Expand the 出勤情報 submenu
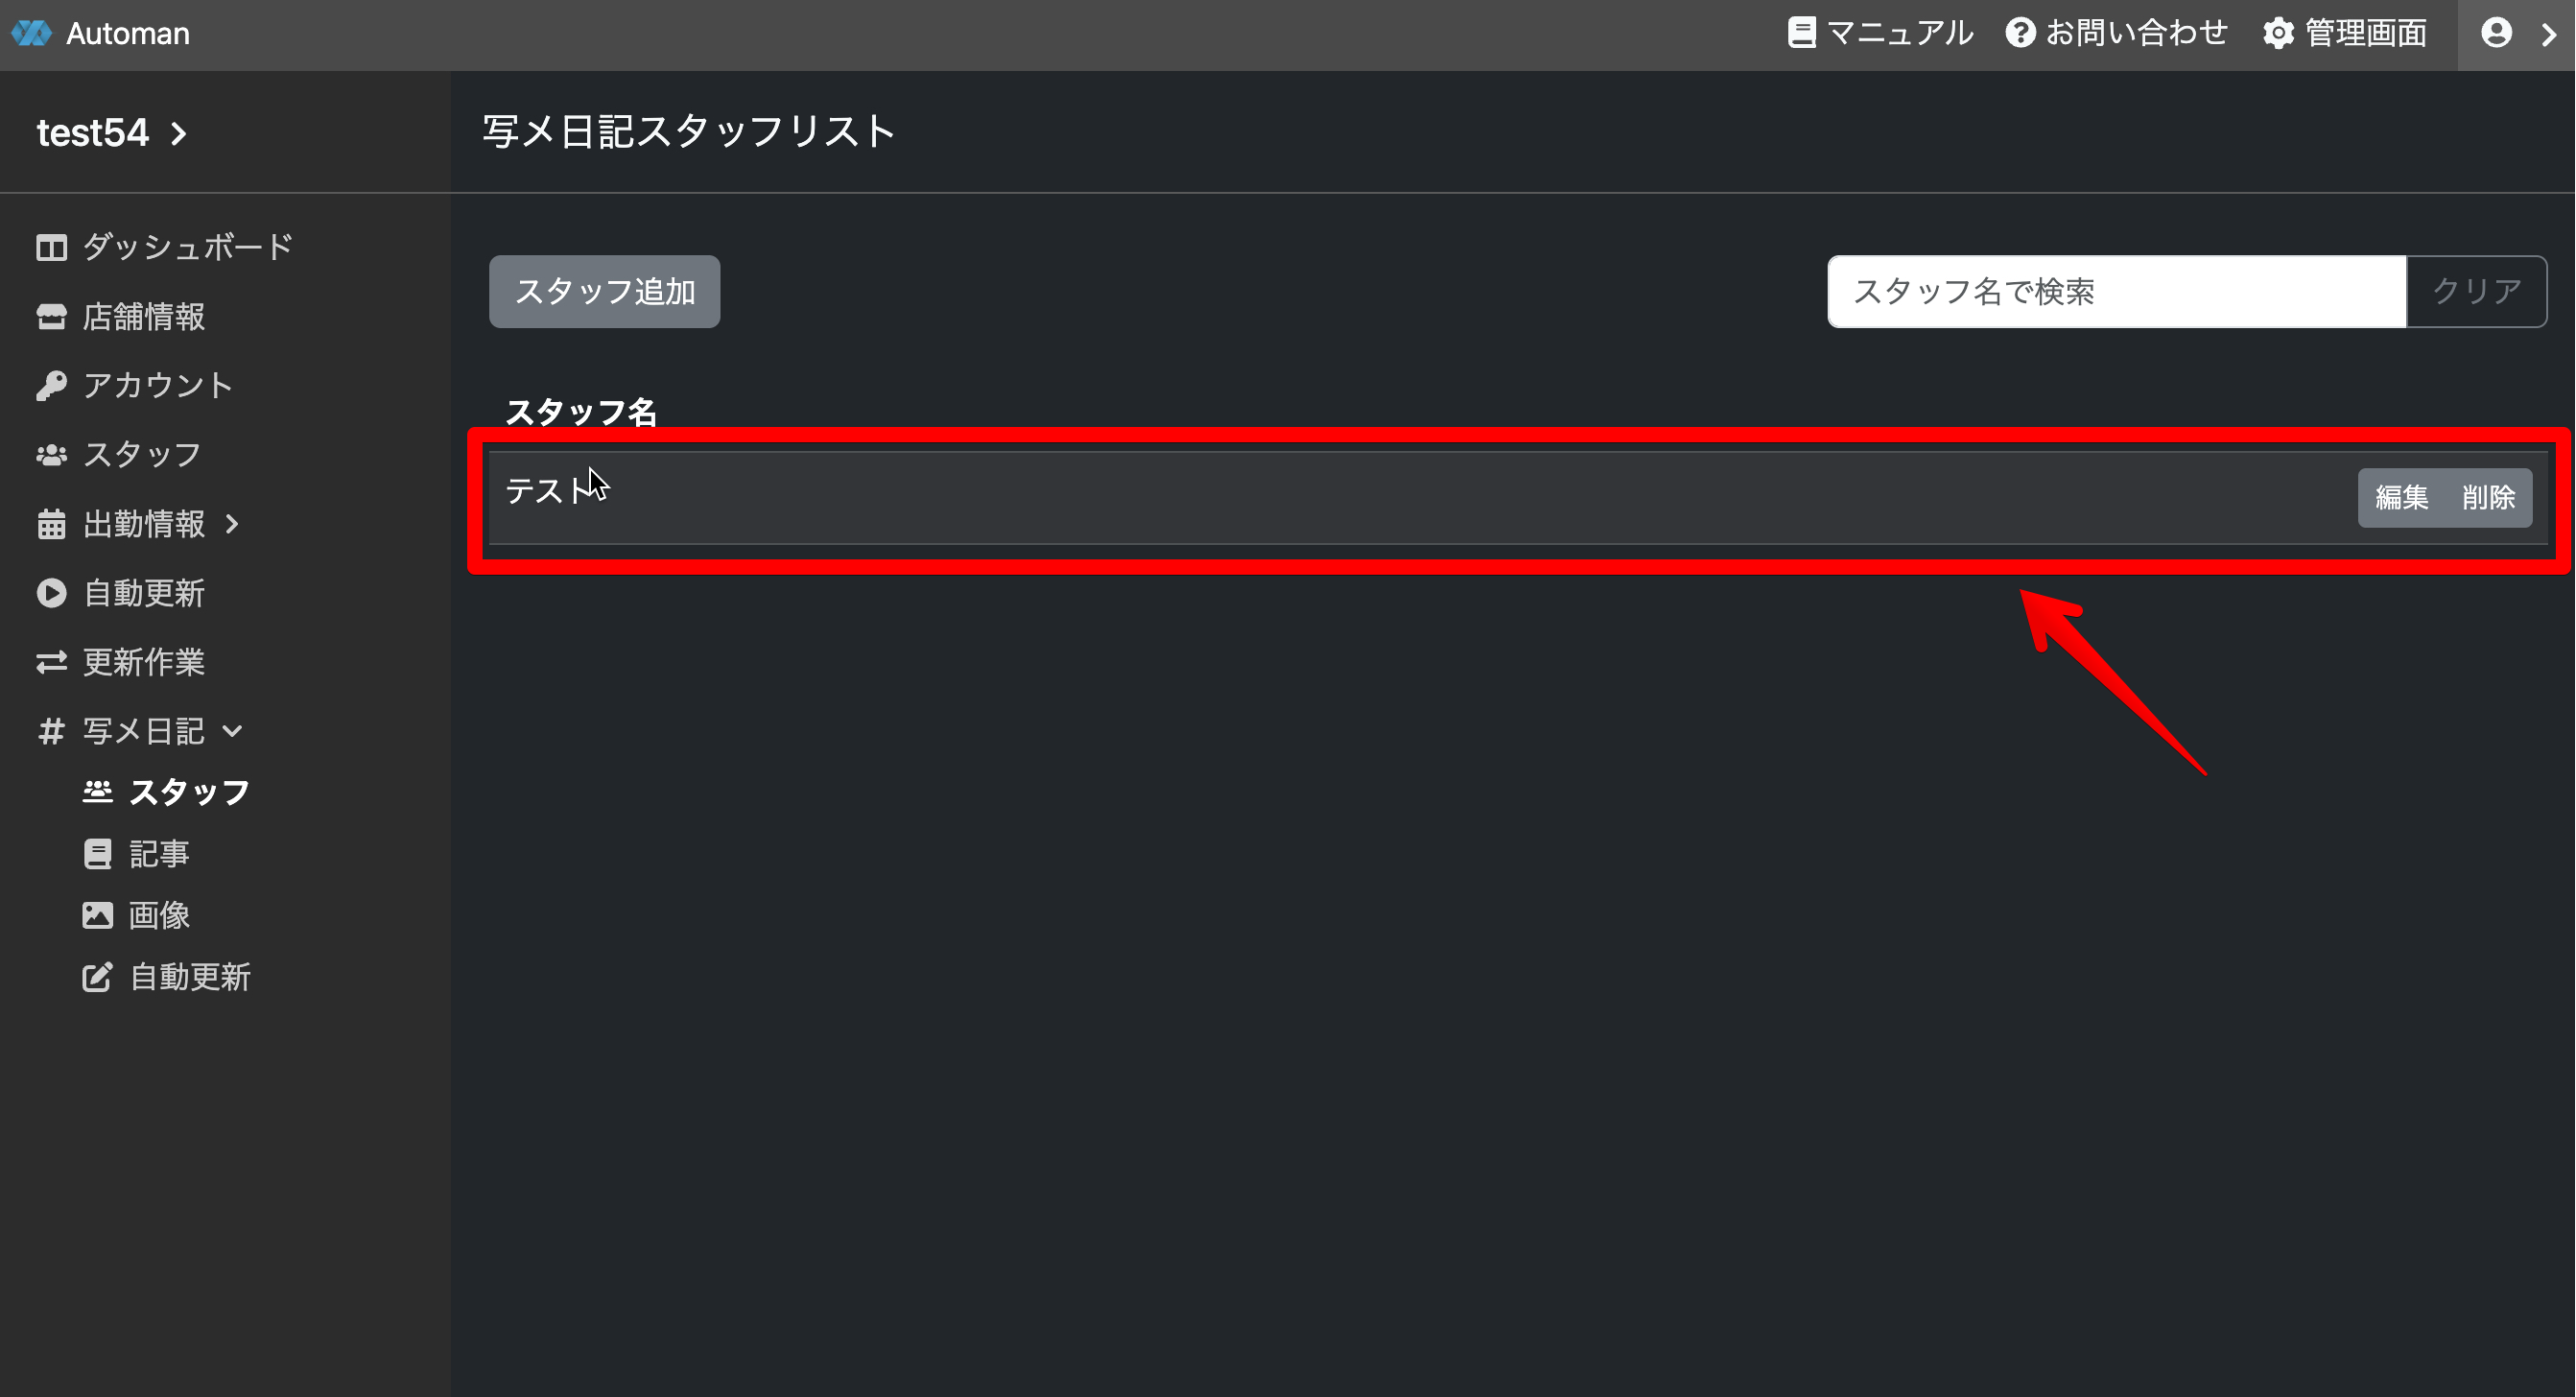 click(x=232, y=524)
